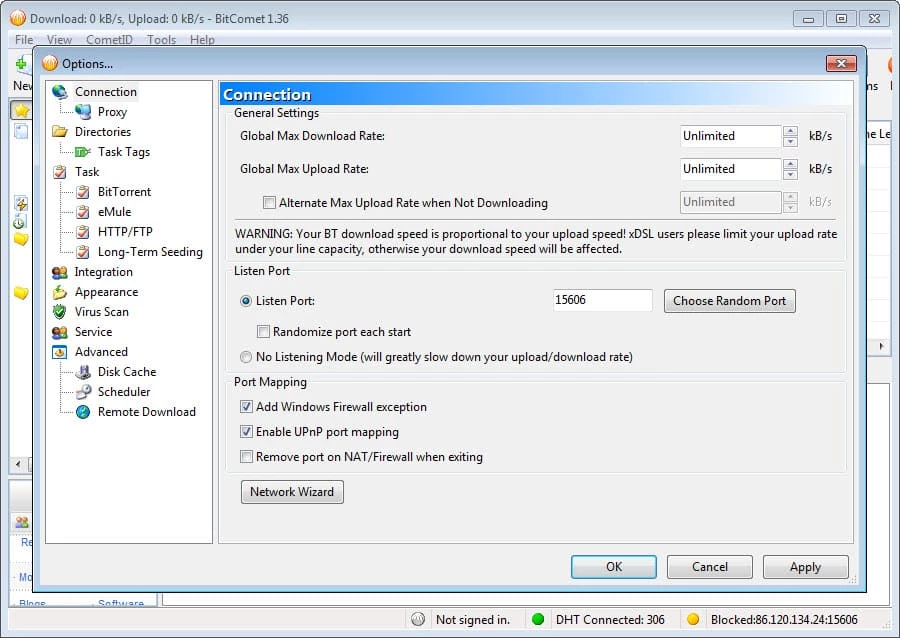The image size is (900, 638).
Task: Select No Listening Mode radio option
Action: coord(246,357)
